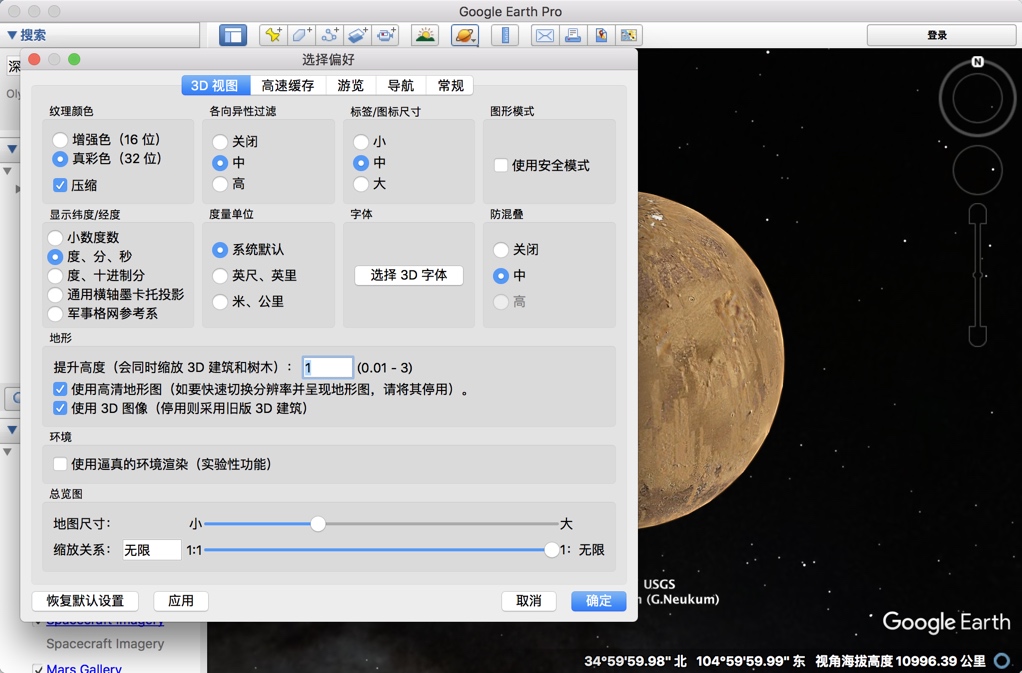Click the Save Image toolbar icon
The height and width of the screenshot is (673, 1022).
point(601,35)
